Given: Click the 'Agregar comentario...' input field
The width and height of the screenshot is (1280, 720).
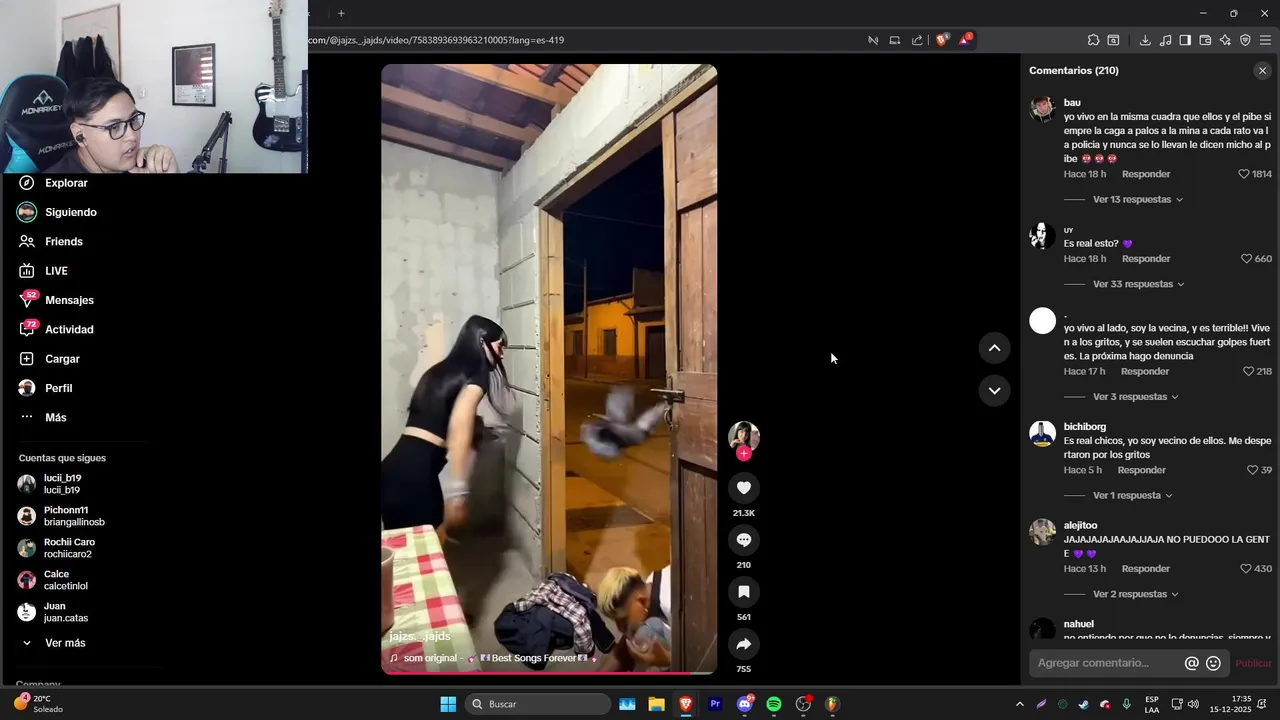Looking at the screenshot, I should click(1106, 663).
